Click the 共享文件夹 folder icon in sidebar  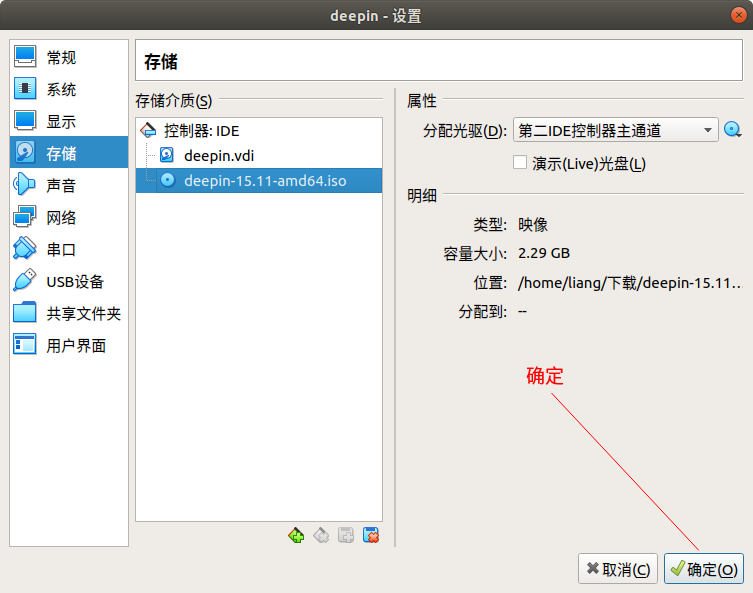click(25, 313)
